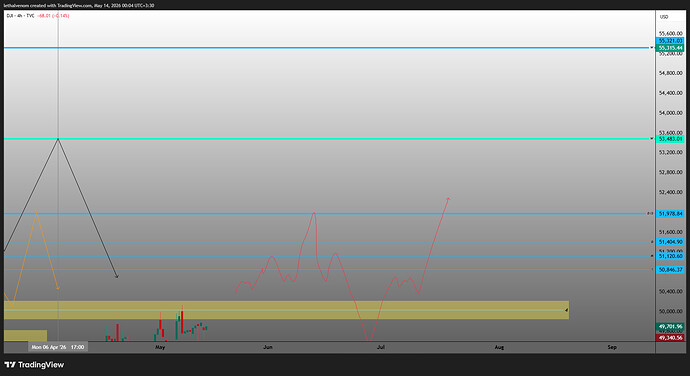Click the 52,400.00 price scale value

point(670,192)
